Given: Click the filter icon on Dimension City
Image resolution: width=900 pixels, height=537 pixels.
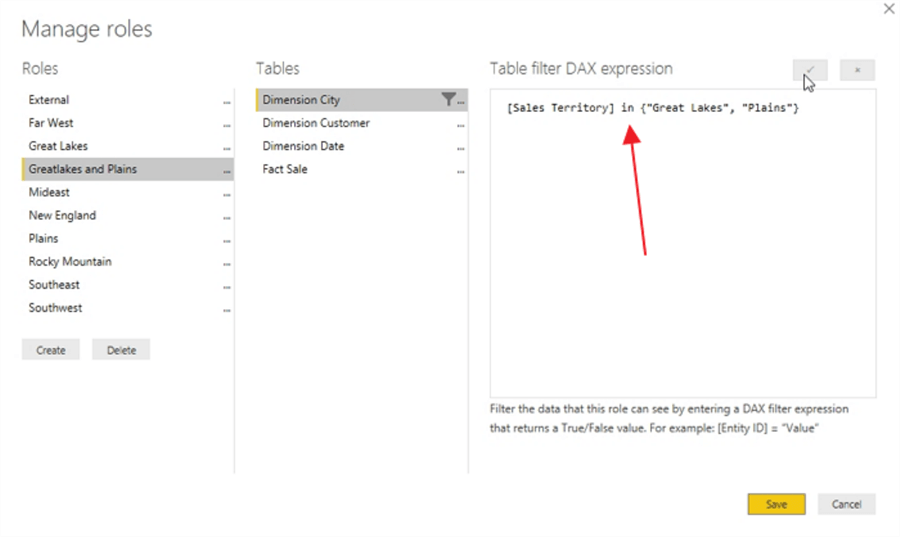Looking at the screenshot, I should click(x=448, y=99).
